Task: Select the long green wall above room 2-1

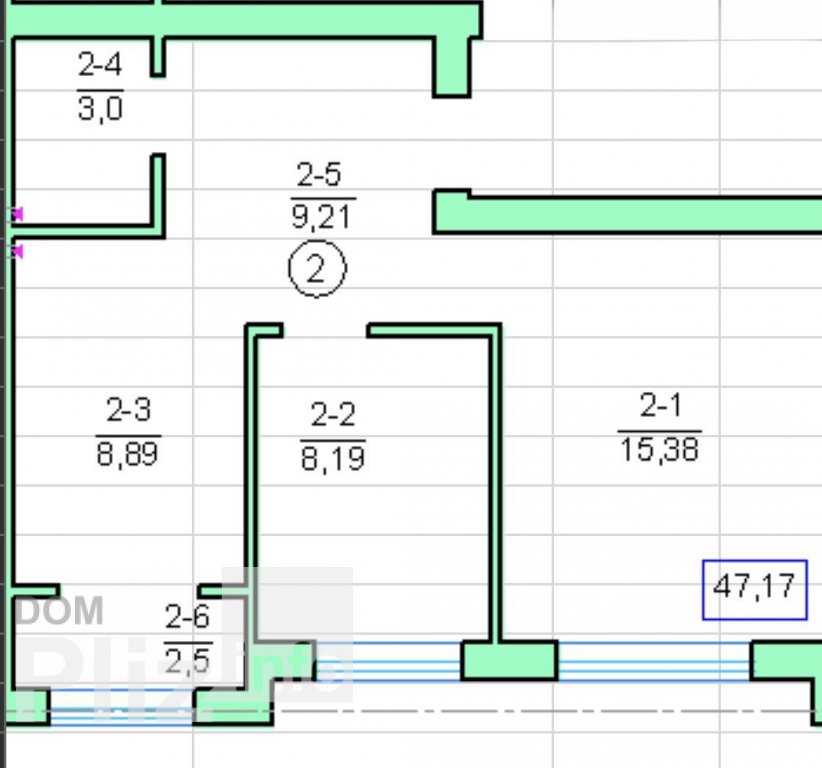Action: click(x=640, y=213)
